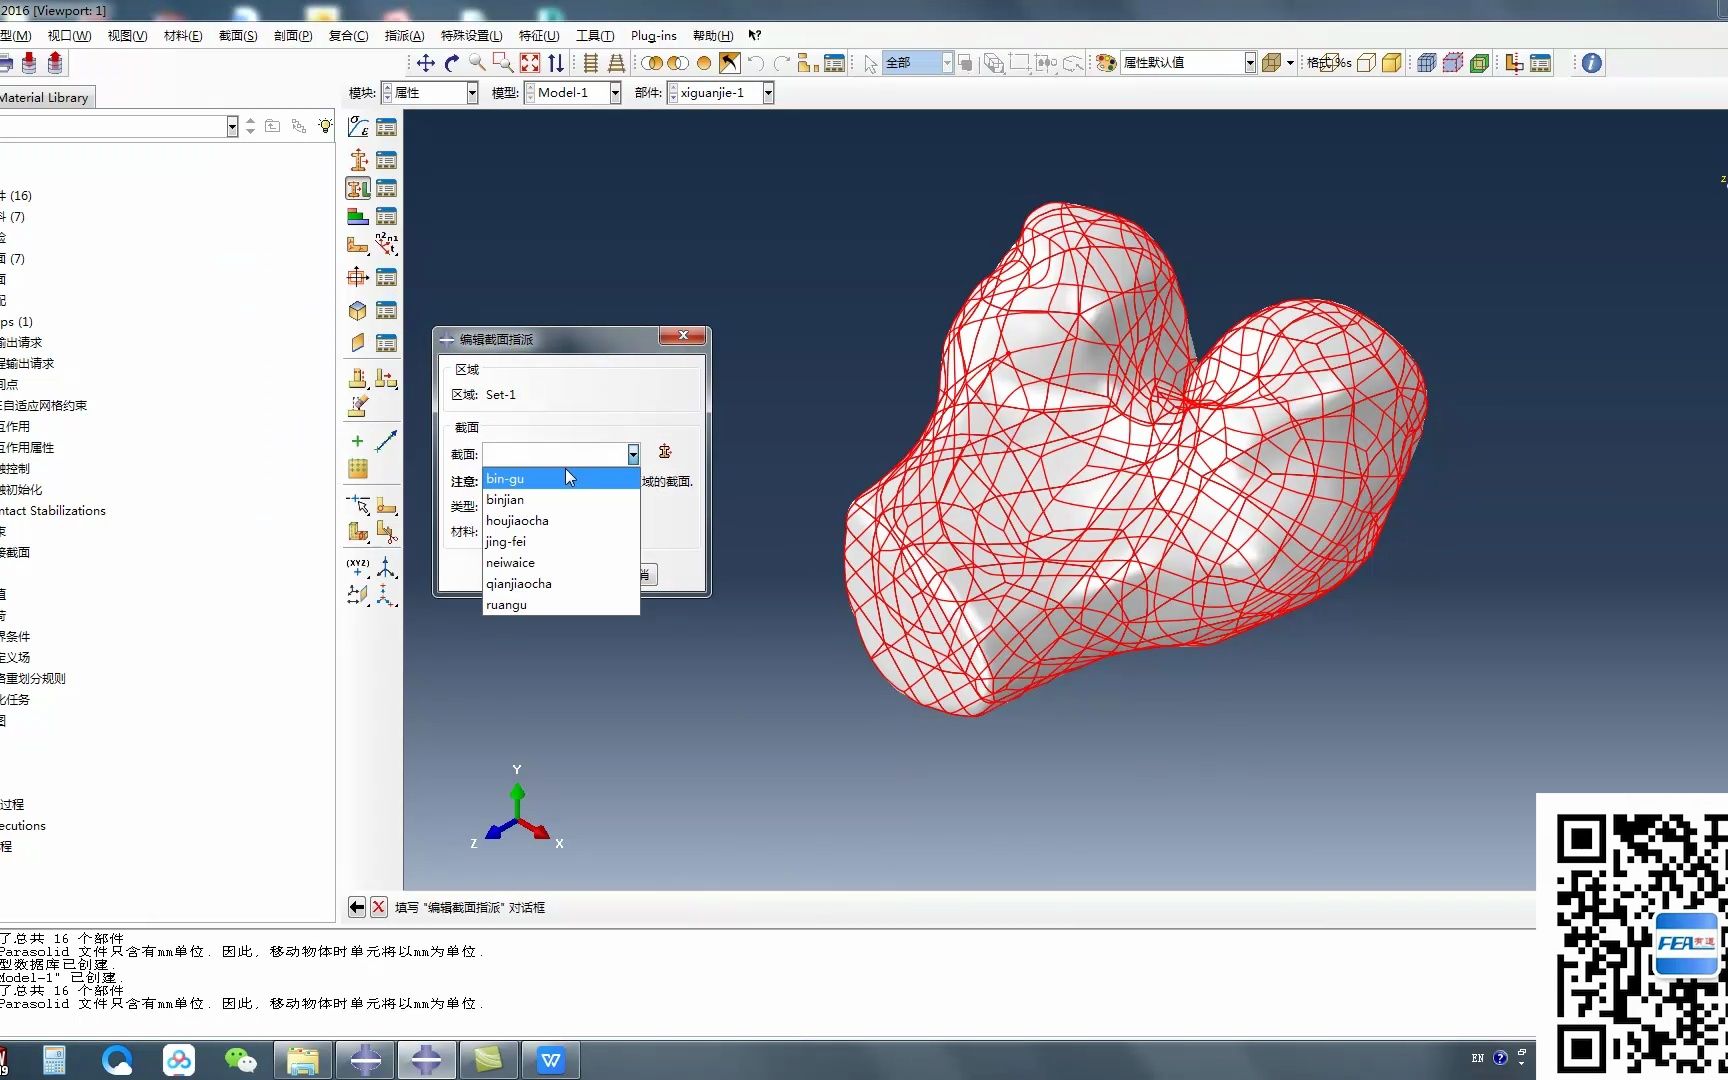The width and height of the screenshot is (1728, 1080).
Task: Enable Shaded render style
Action: (1391, 63)
